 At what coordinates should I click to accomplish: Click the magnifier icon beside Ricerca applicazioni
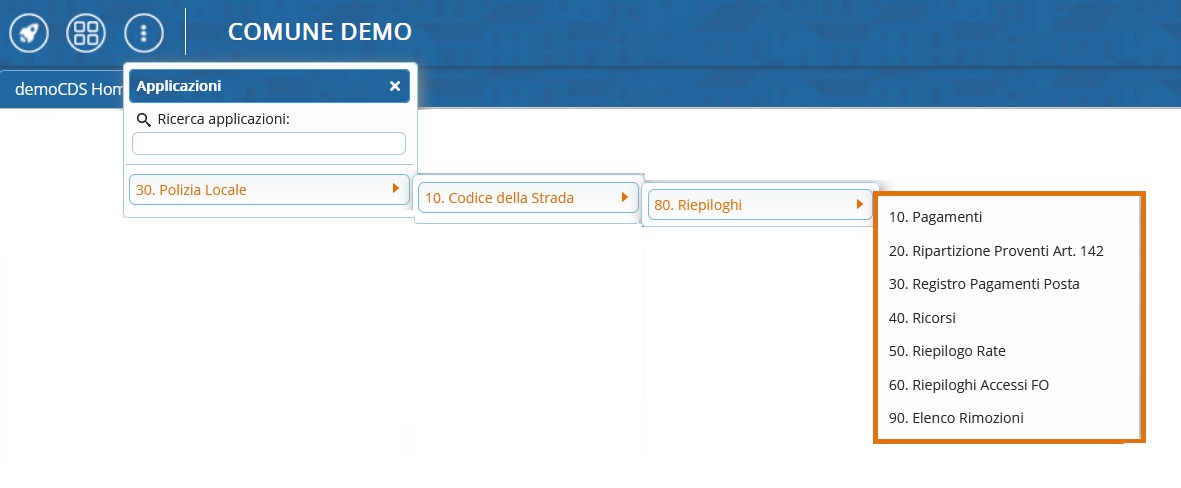click(143, 120)
